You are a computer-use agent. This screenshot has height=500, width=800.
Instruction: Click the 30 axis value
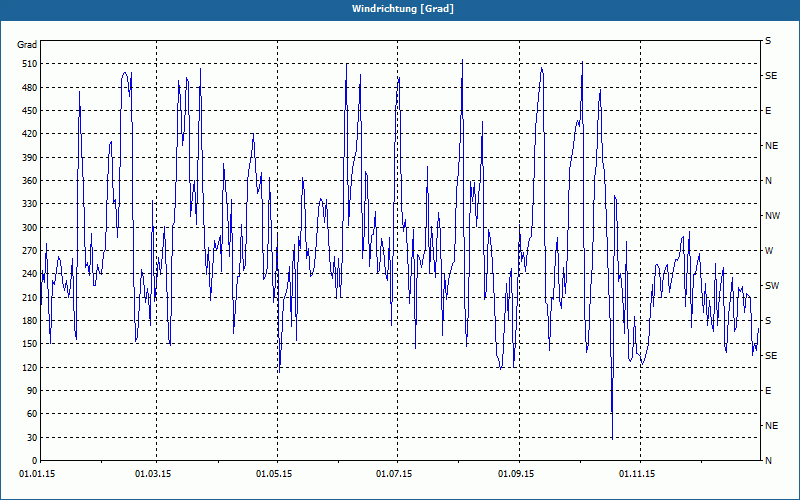tap(32, 438)
